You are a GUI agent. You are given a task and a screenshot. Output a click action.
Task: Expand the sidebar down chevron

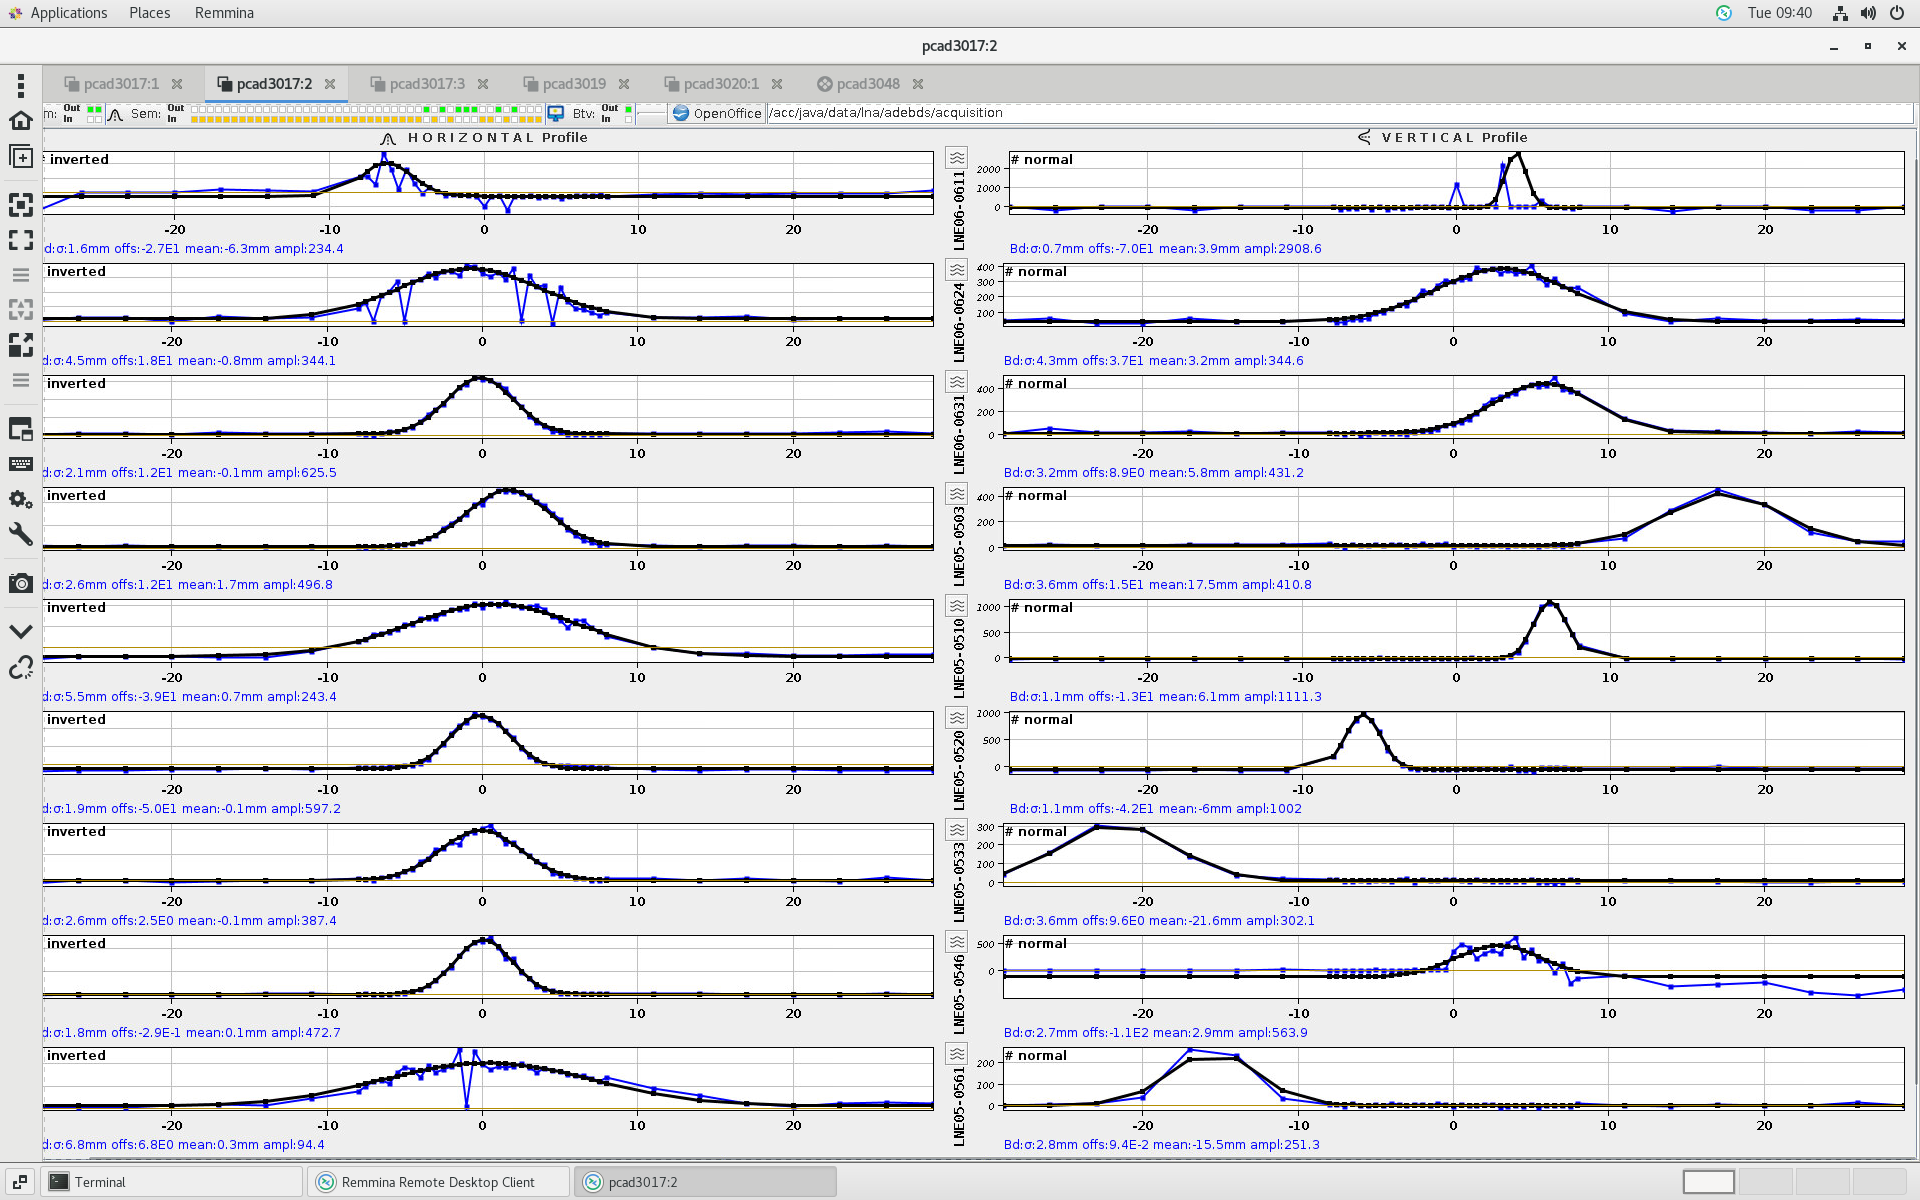[20, 631]
